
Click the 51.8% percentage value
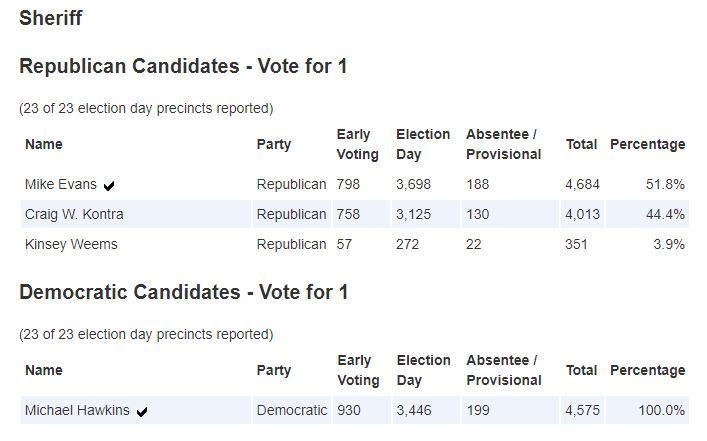pyautogui.click(x=665, y=184)
